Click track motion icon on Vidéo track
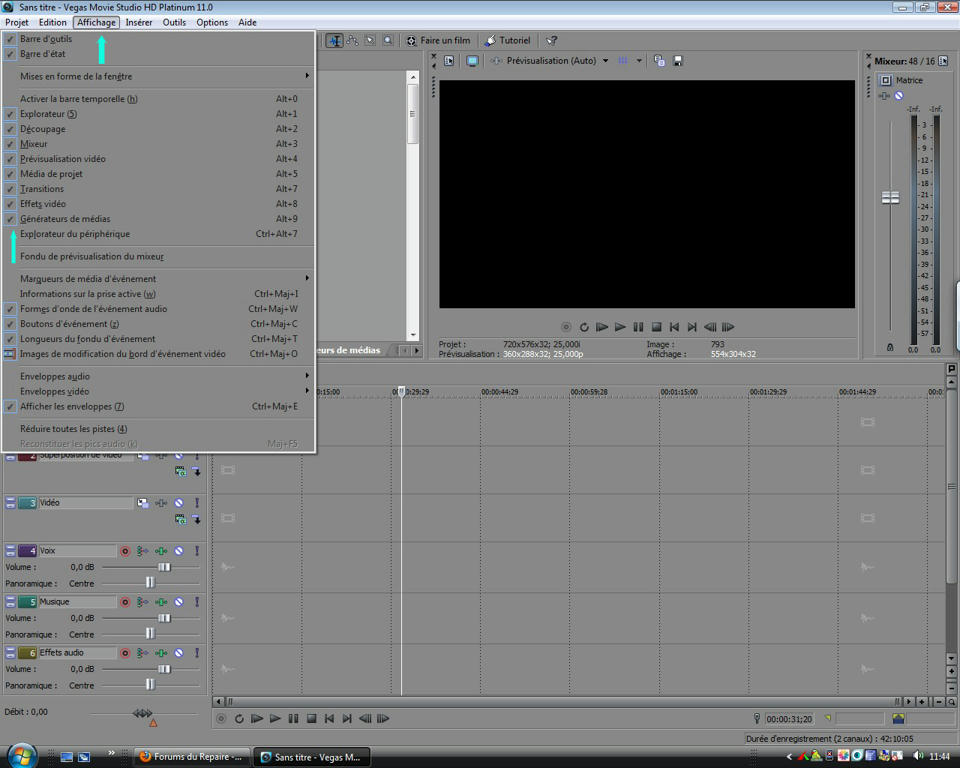The width and height of the screenshot is (960, 768). (x=143, y=503)
